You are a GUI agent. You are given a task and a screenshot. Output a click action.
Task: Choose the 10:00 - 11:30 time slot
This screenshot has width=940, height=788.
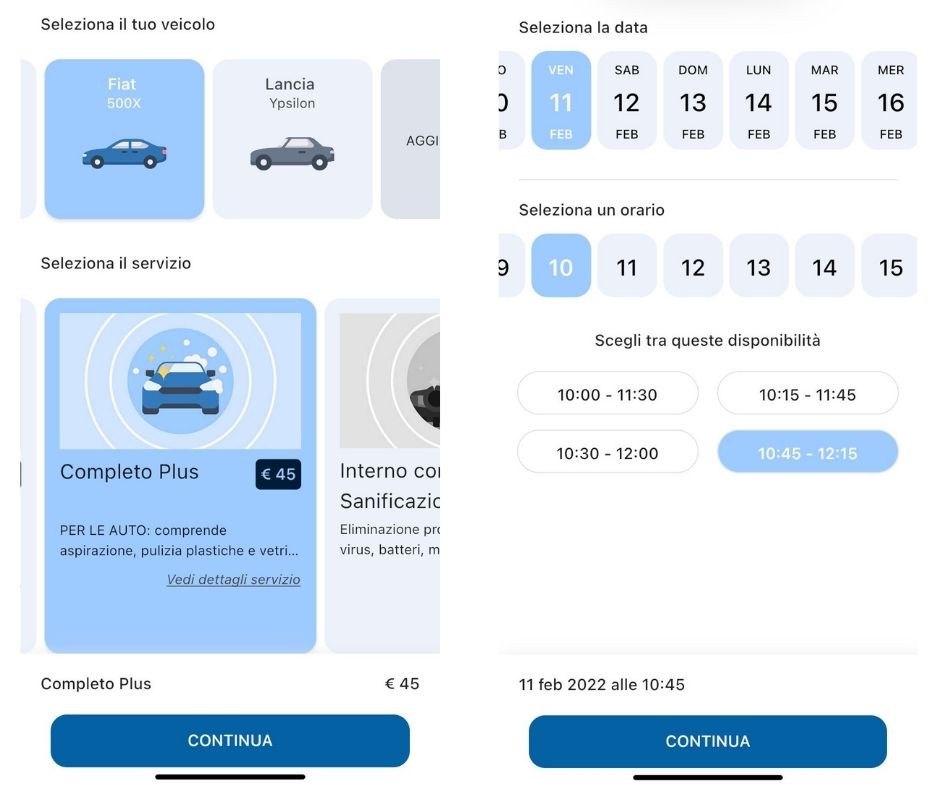607,394
